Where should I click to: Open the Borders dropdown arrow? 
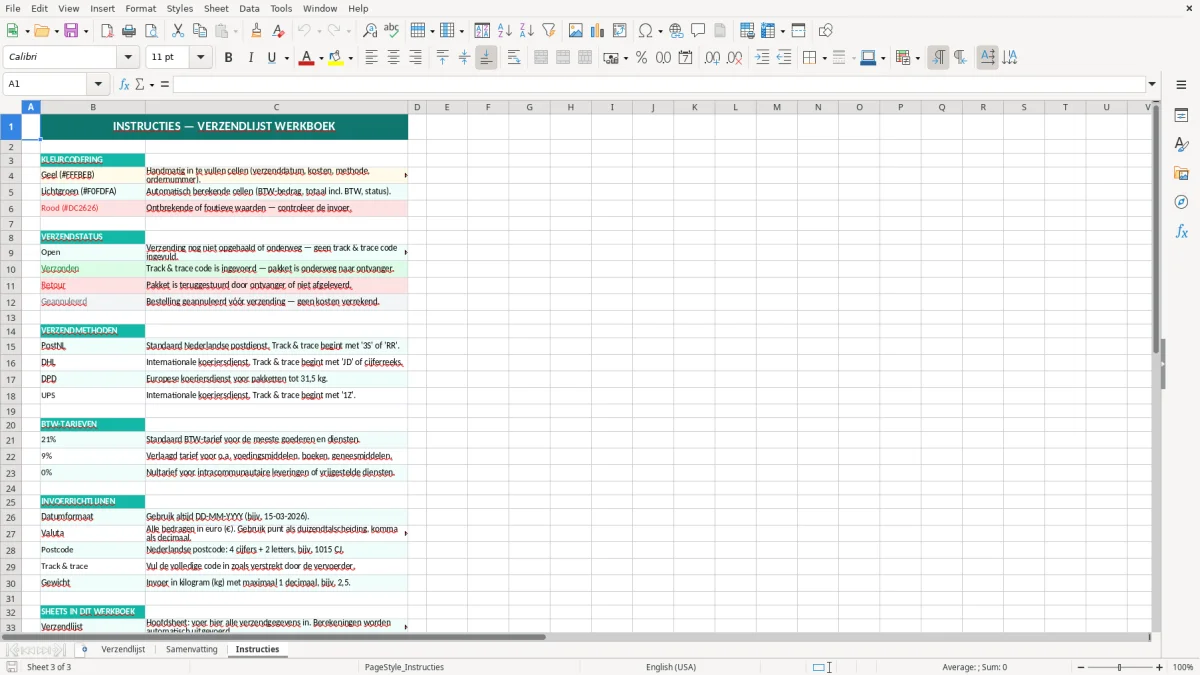pyautogui.click(x=824, y=58)
